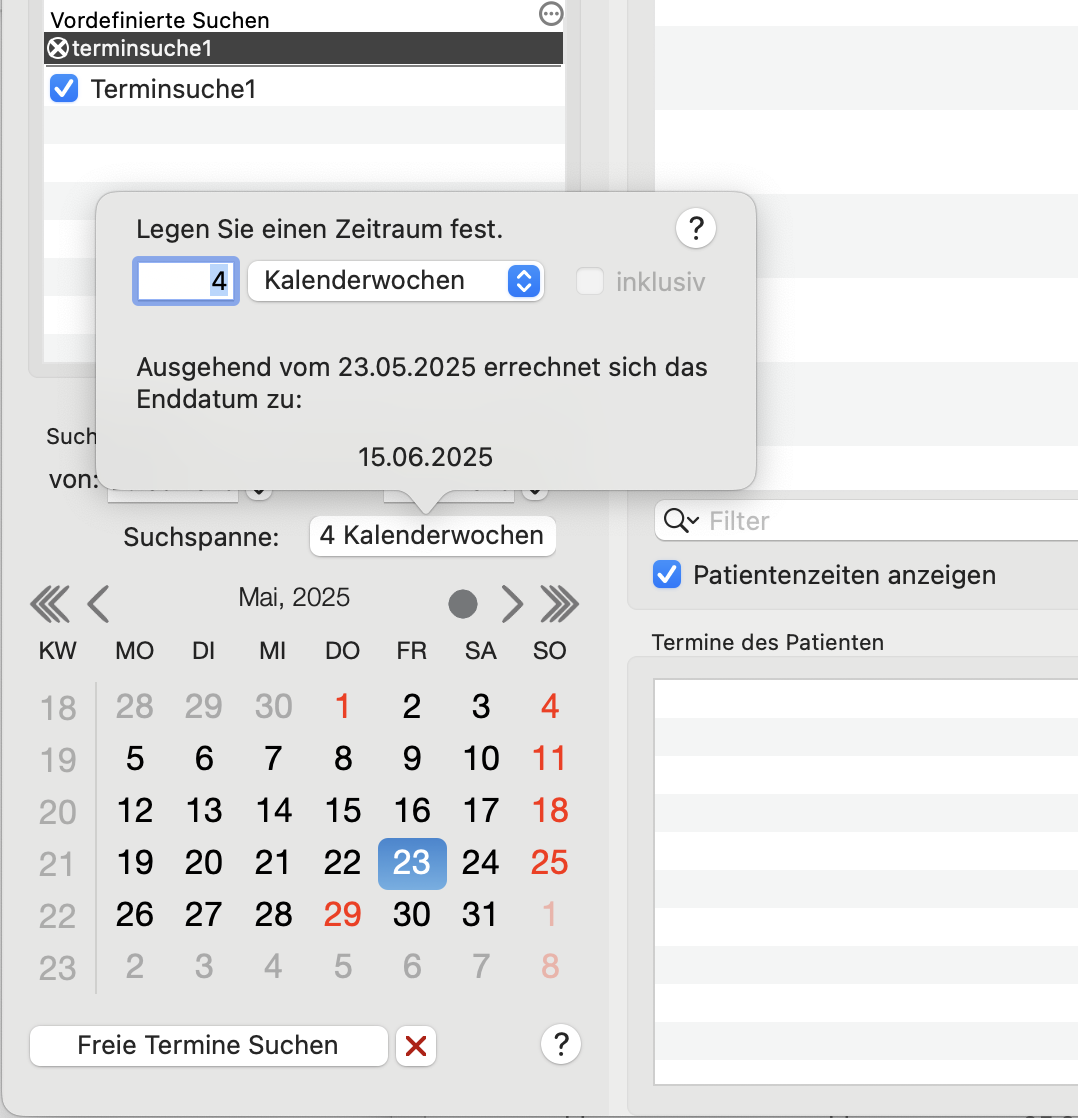Uncheck Patientenzeiten anzeigen
1078x1118 pixels.
(667, 575)
